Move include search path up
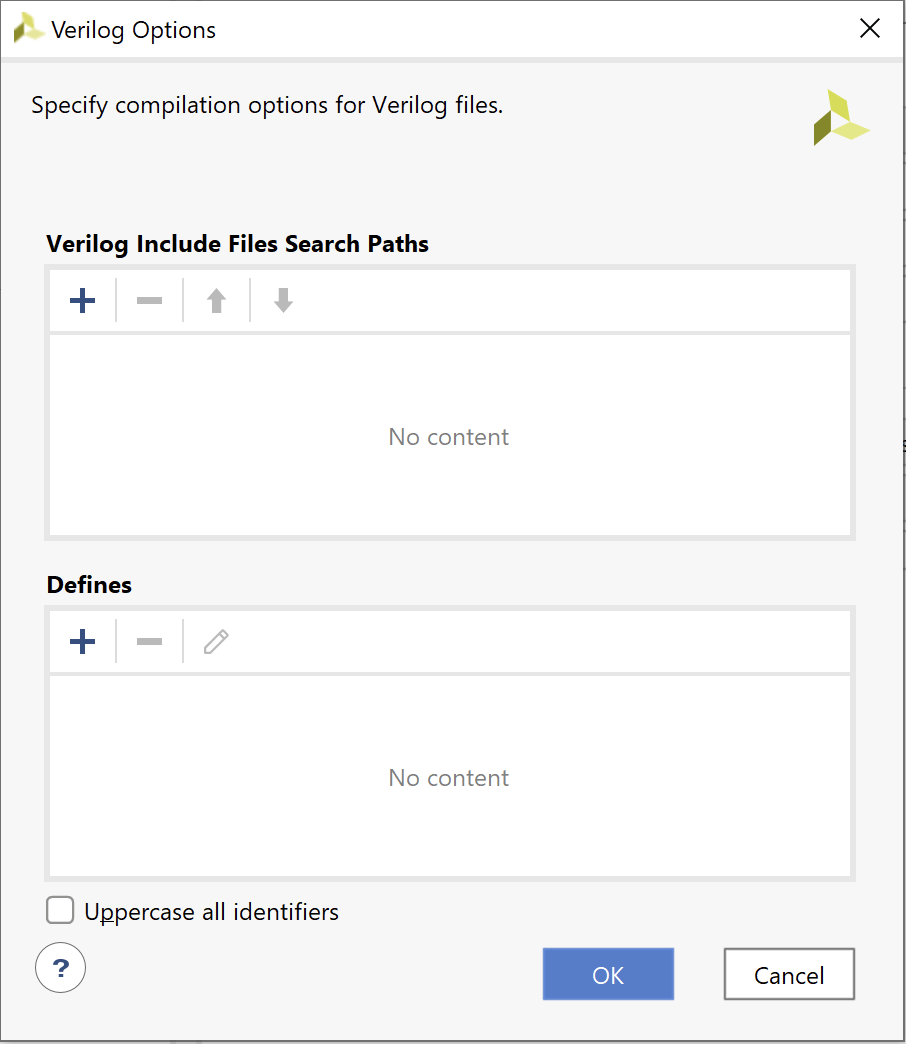 (216, 301)
